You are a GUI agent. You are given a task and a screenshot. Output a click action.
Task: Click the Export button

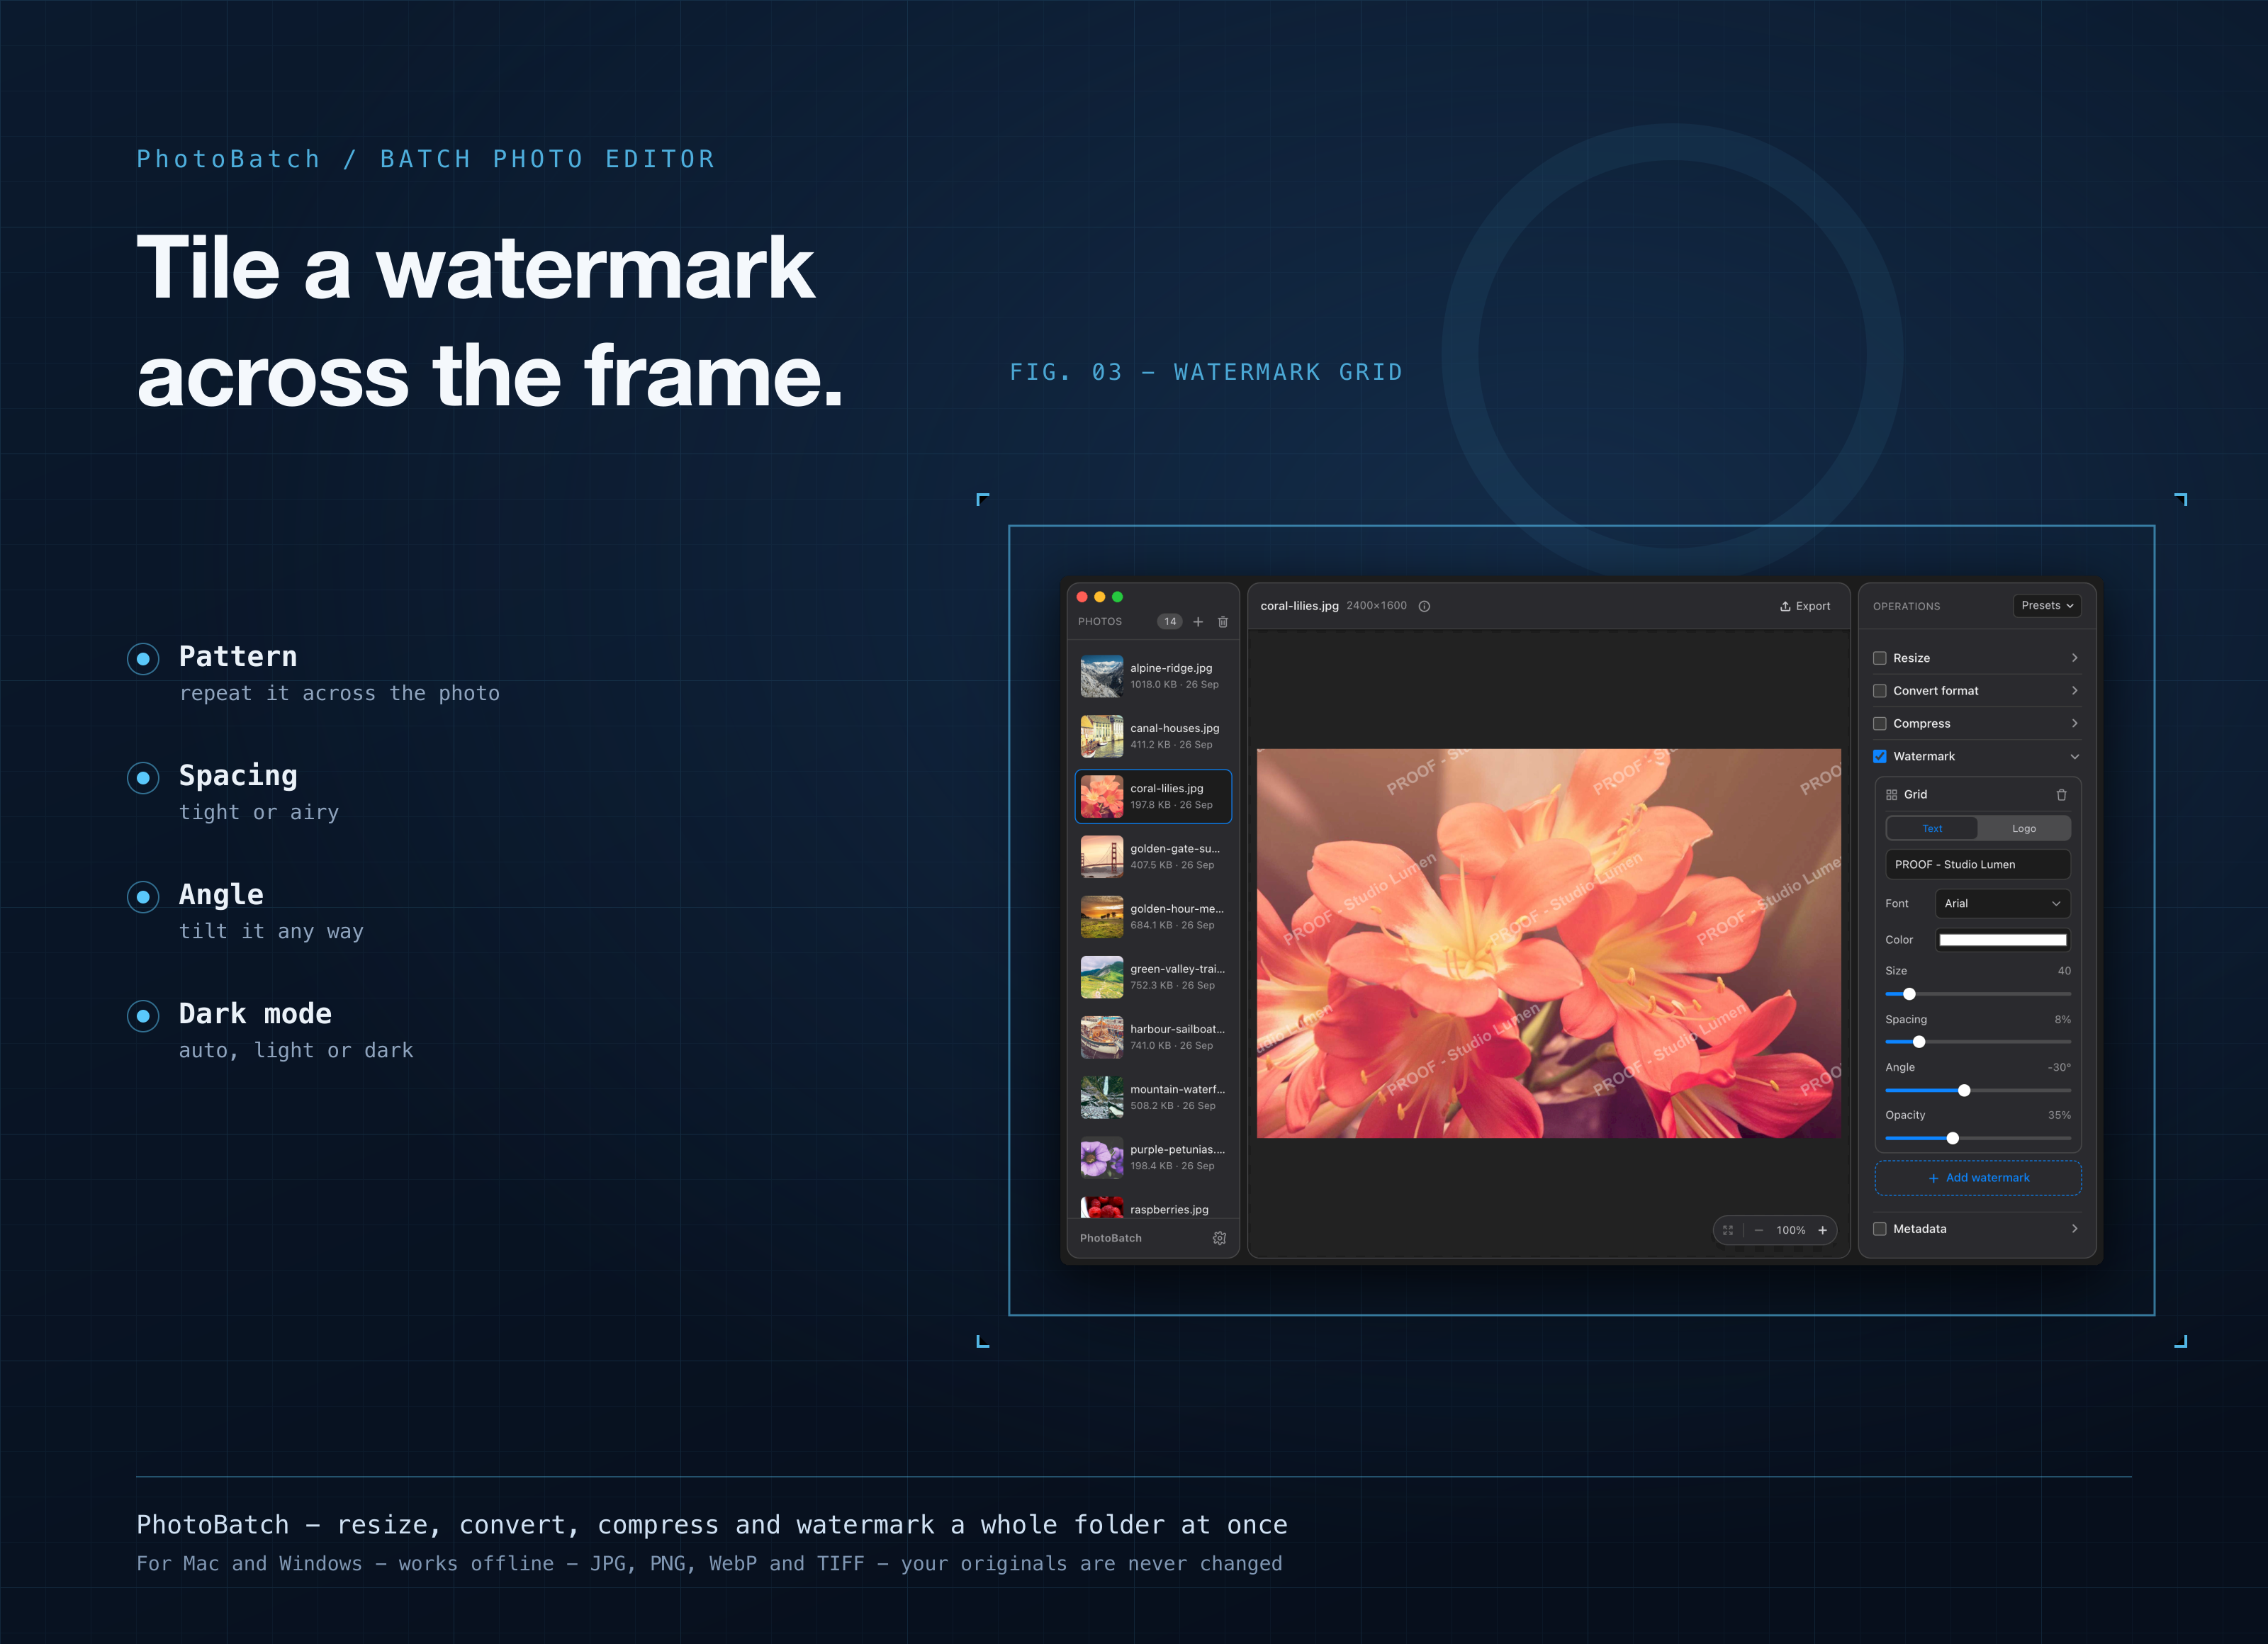coord(1805,606)
